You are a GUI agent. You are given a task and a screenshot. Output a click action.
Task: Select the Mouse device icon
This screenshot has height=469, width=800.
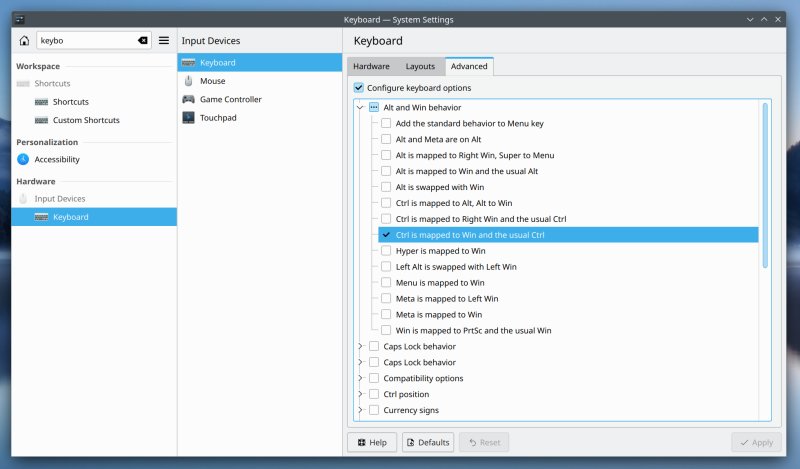pyautogui.click(x=188, y=81)
